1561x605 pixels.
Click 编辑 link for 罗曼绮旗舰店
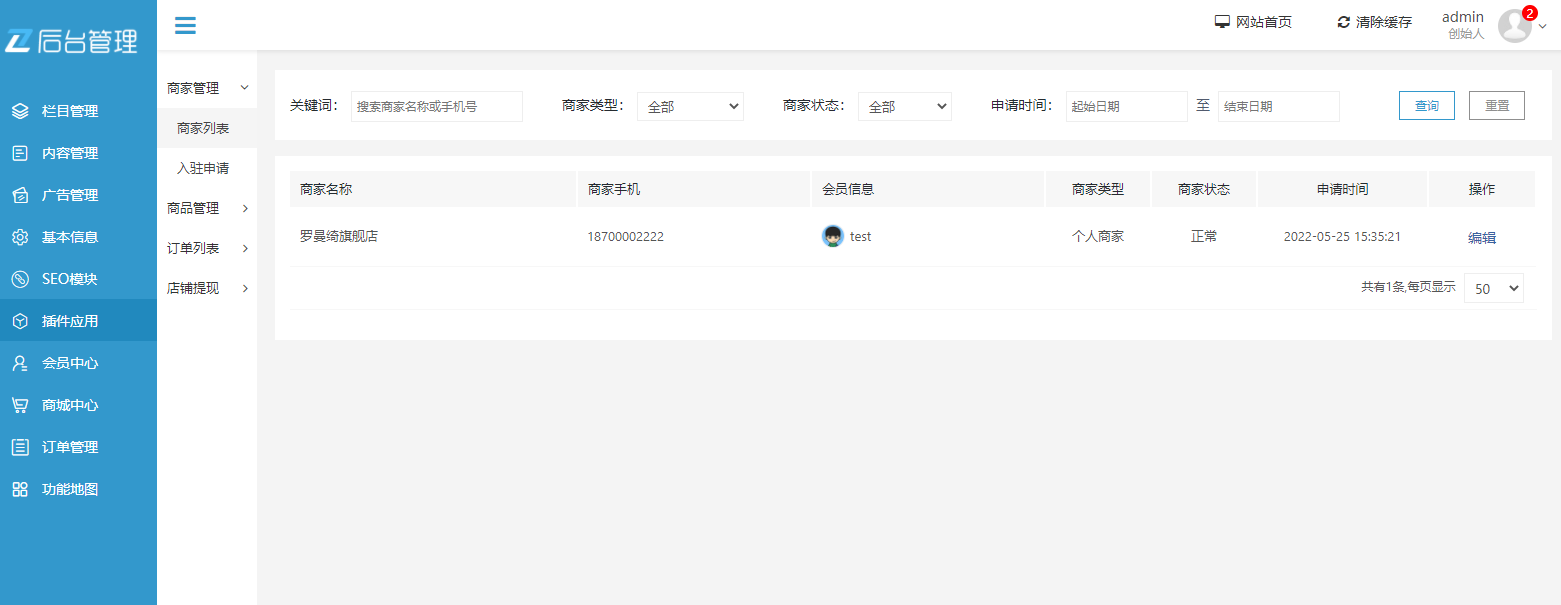[1481, 237]
